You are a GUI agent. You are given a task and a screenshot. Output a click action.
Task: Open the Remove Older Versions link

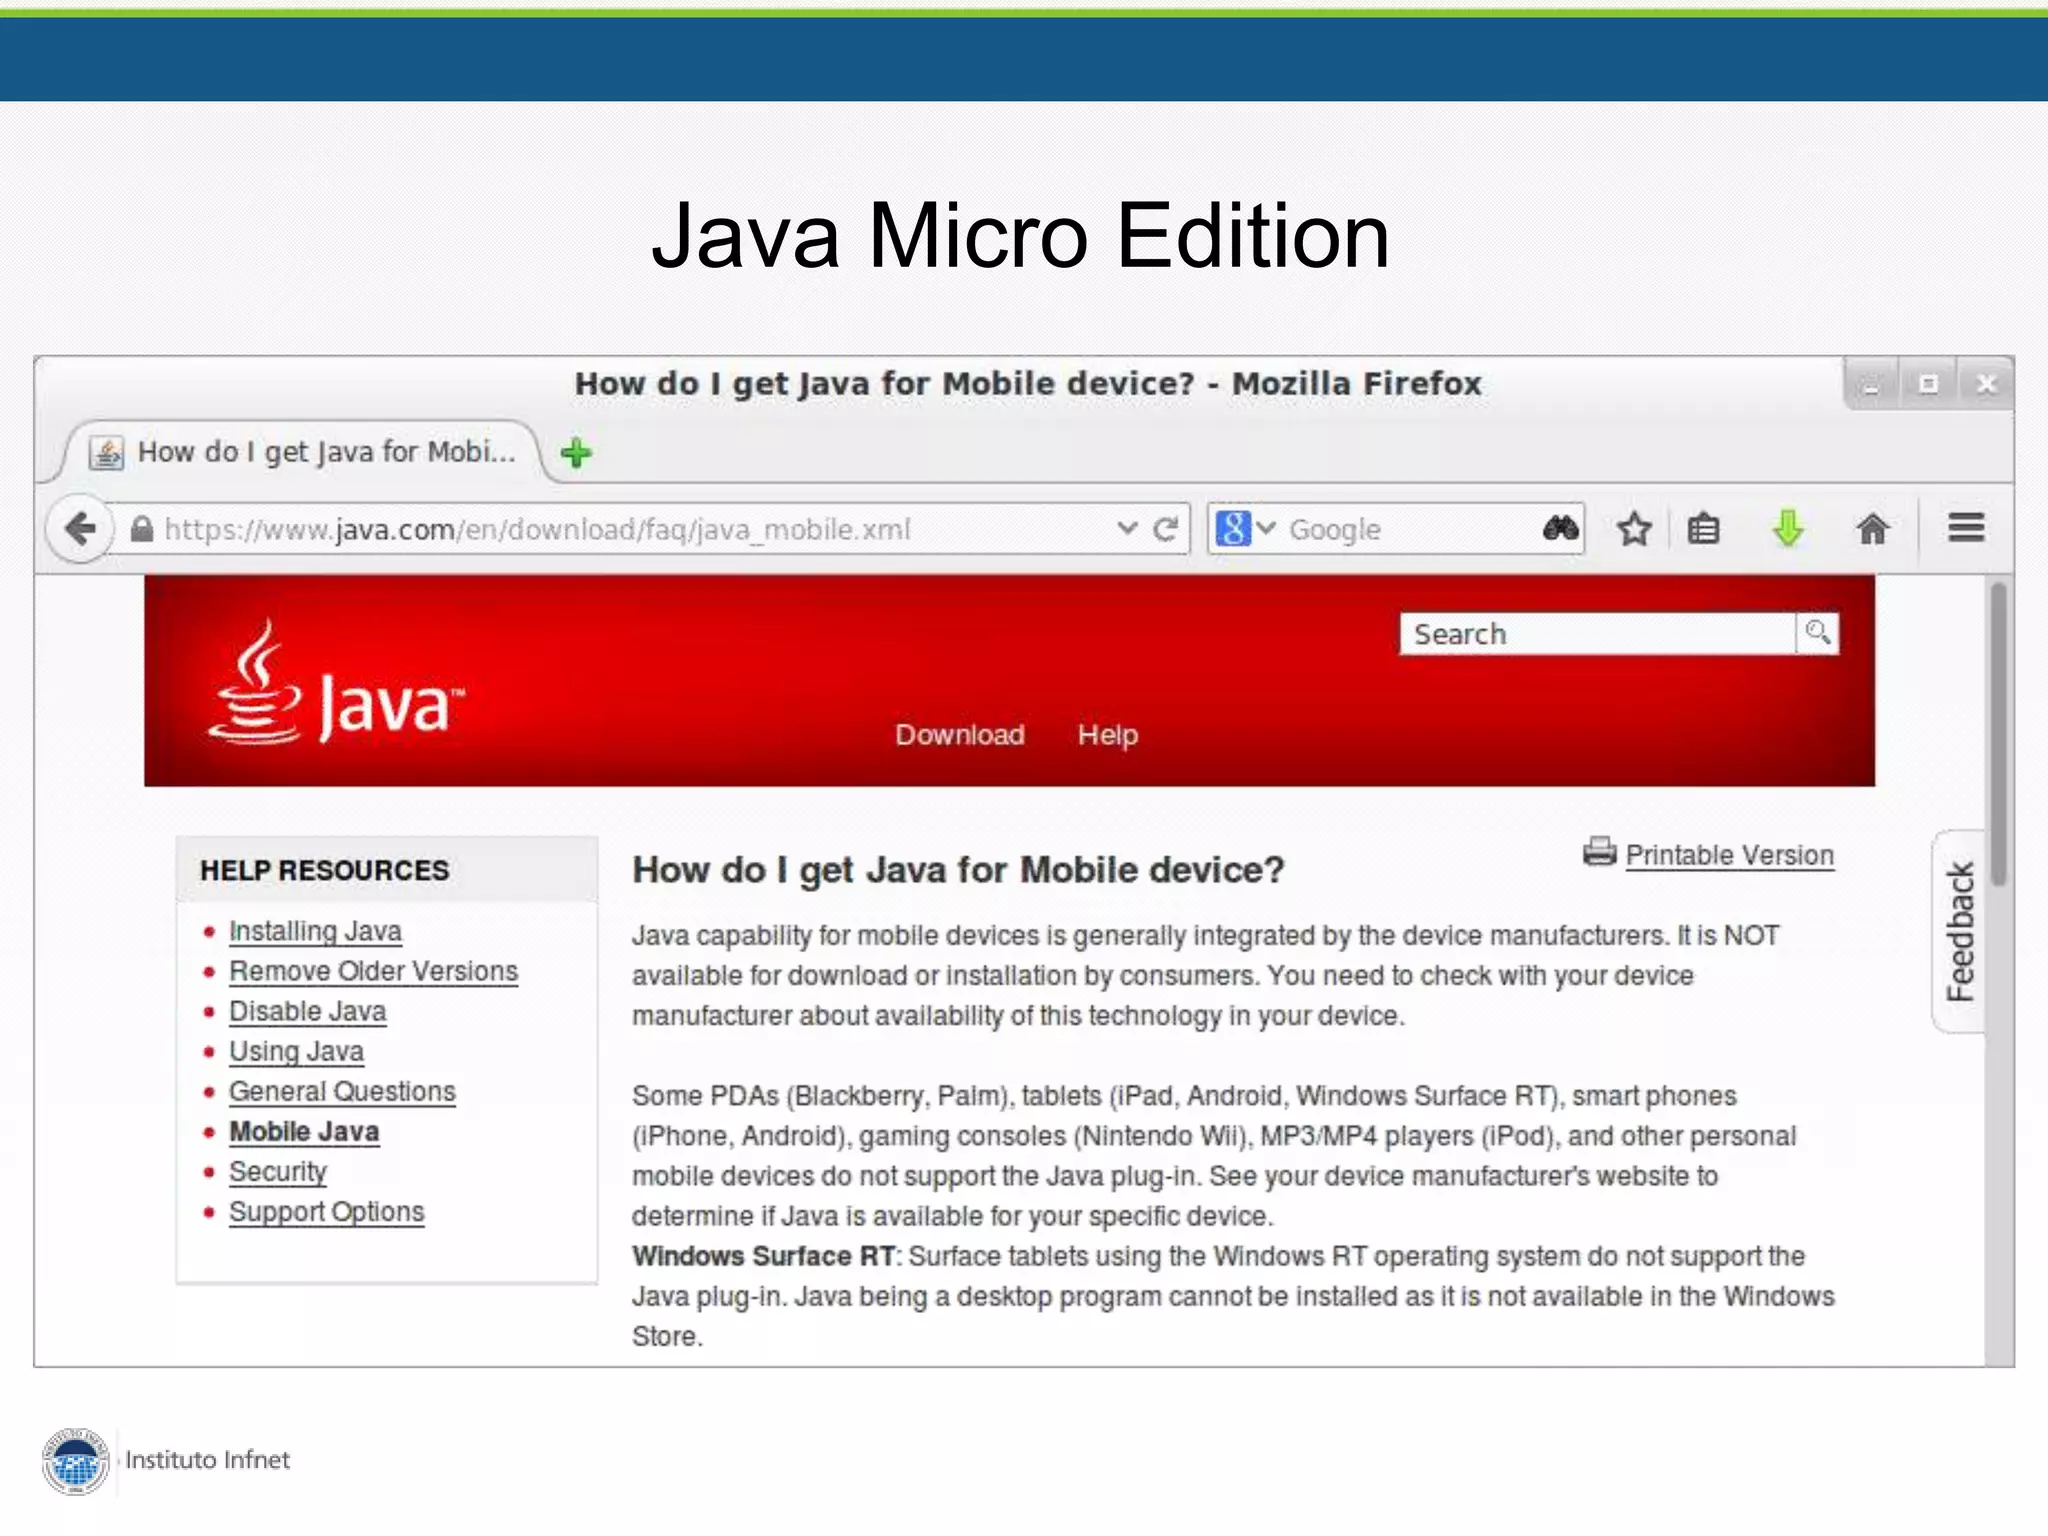pos(373,971)
